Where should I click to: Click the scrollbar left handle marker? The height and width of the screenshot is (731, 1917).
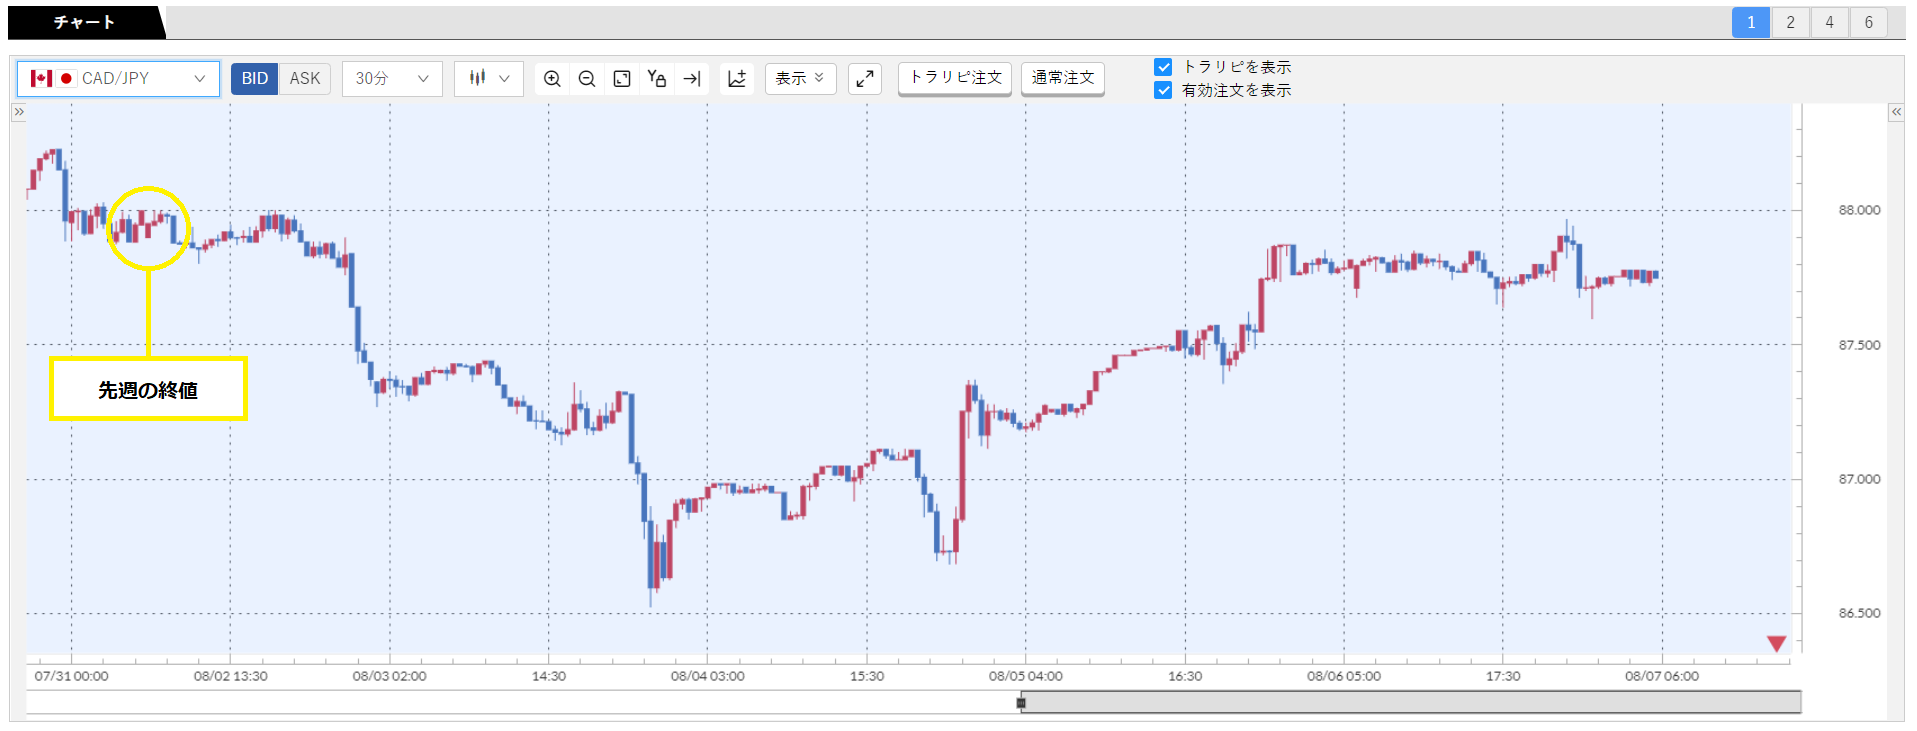pyautogui.click(x=1021, y=703)
